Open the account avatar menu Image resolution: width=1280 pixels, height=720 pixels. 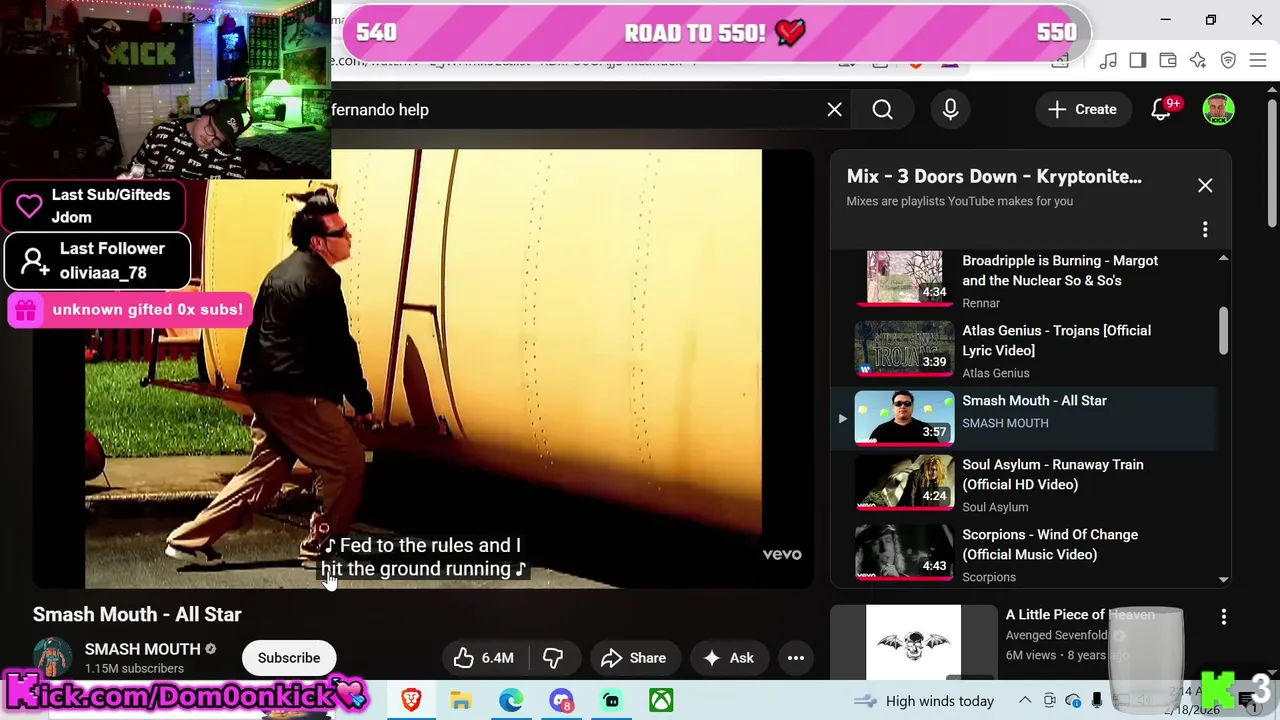[x=1218, y=110]
